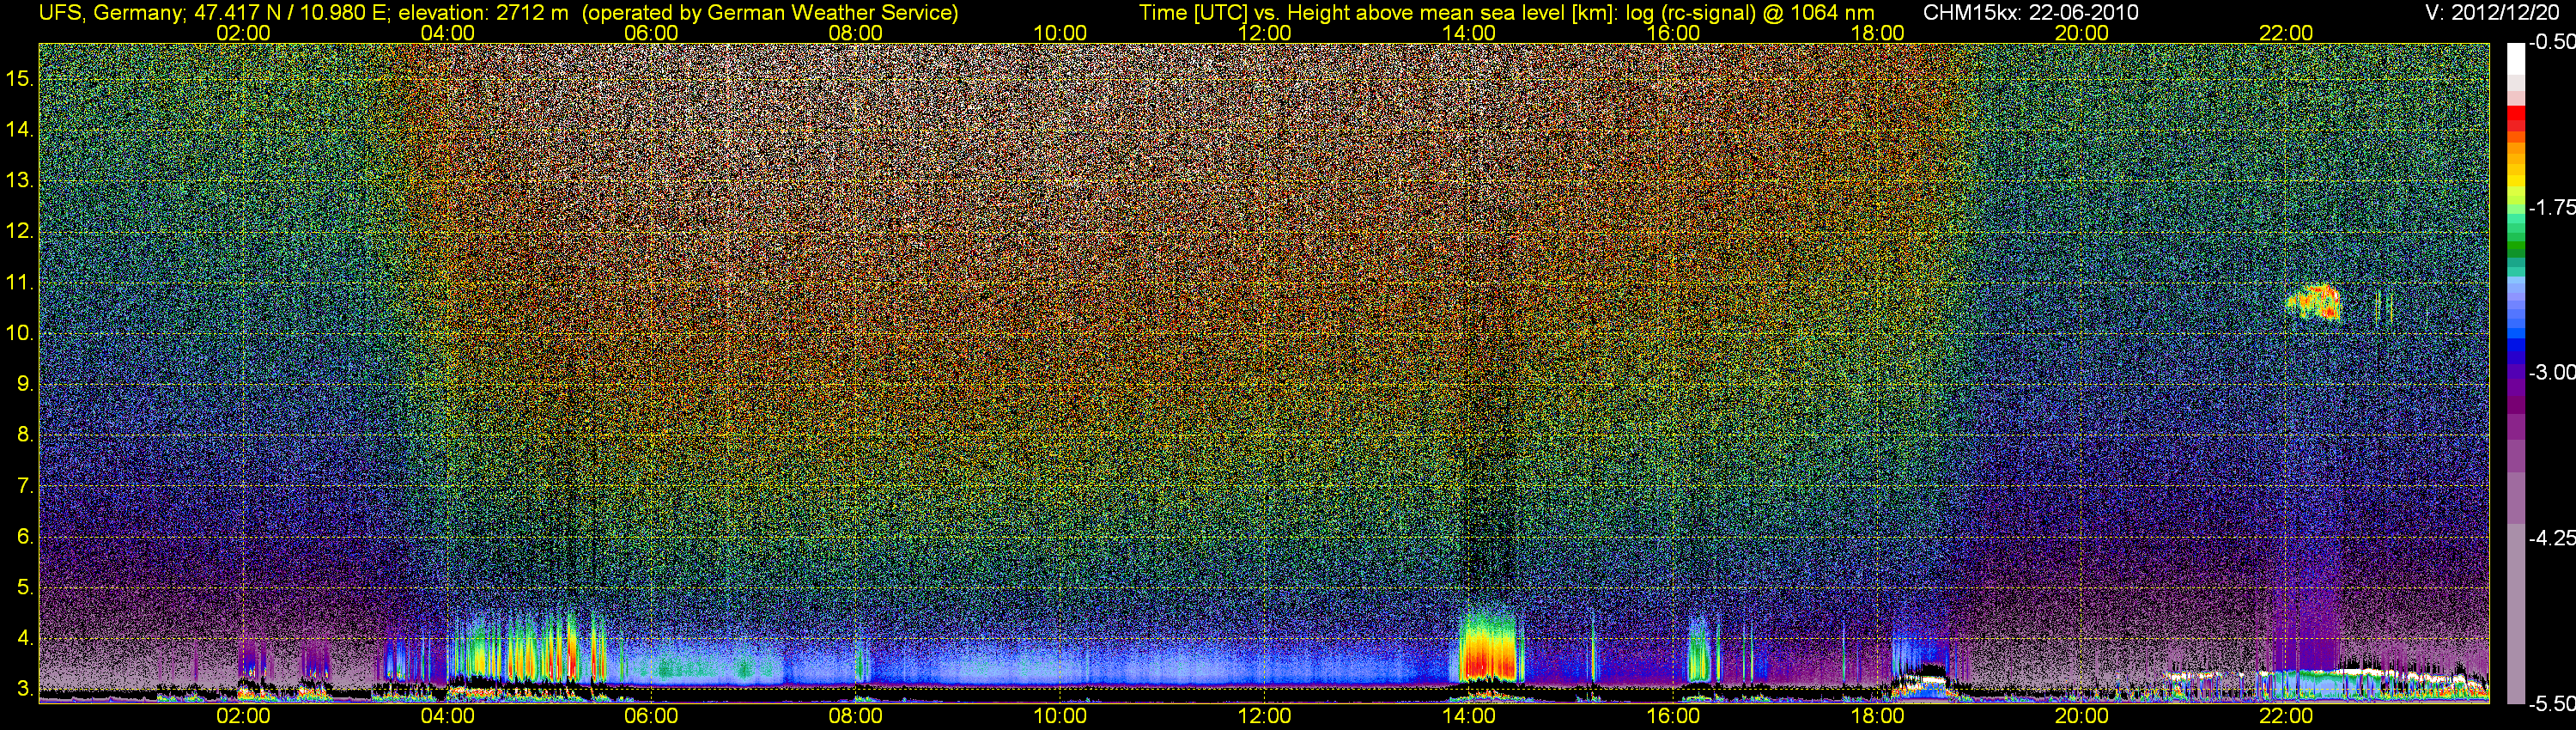Click the '22:00' label on the lower time axis
The image size is (2576, 730).
[2286, 717]
